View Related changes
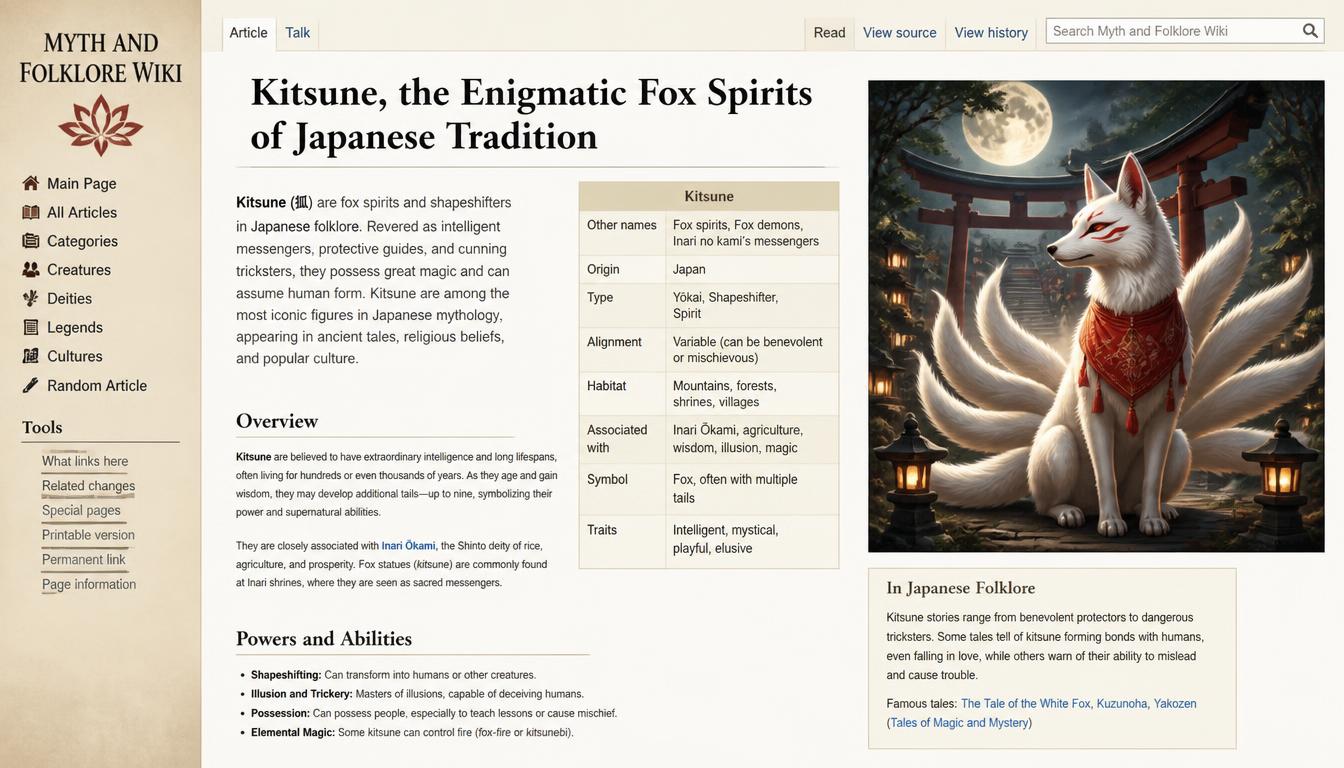Screen dimensions: 1344x768 [x=88, y=486]
